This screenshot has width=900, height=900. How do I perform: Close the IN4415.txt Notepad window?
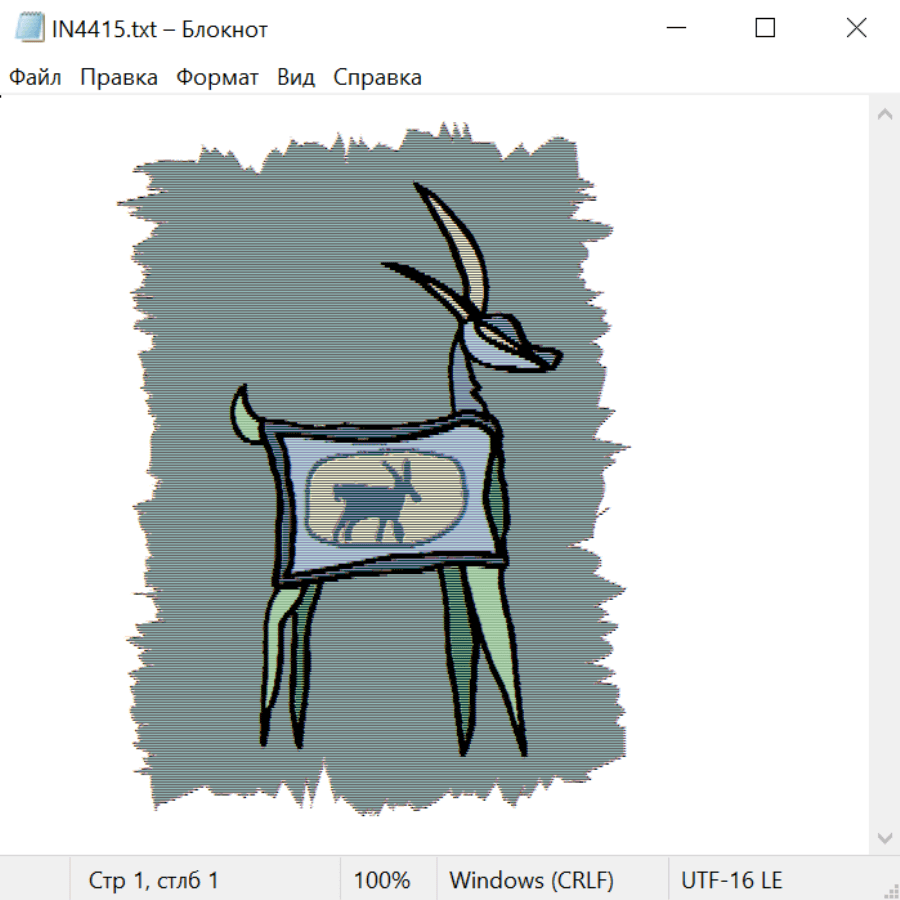click(856, 28)
